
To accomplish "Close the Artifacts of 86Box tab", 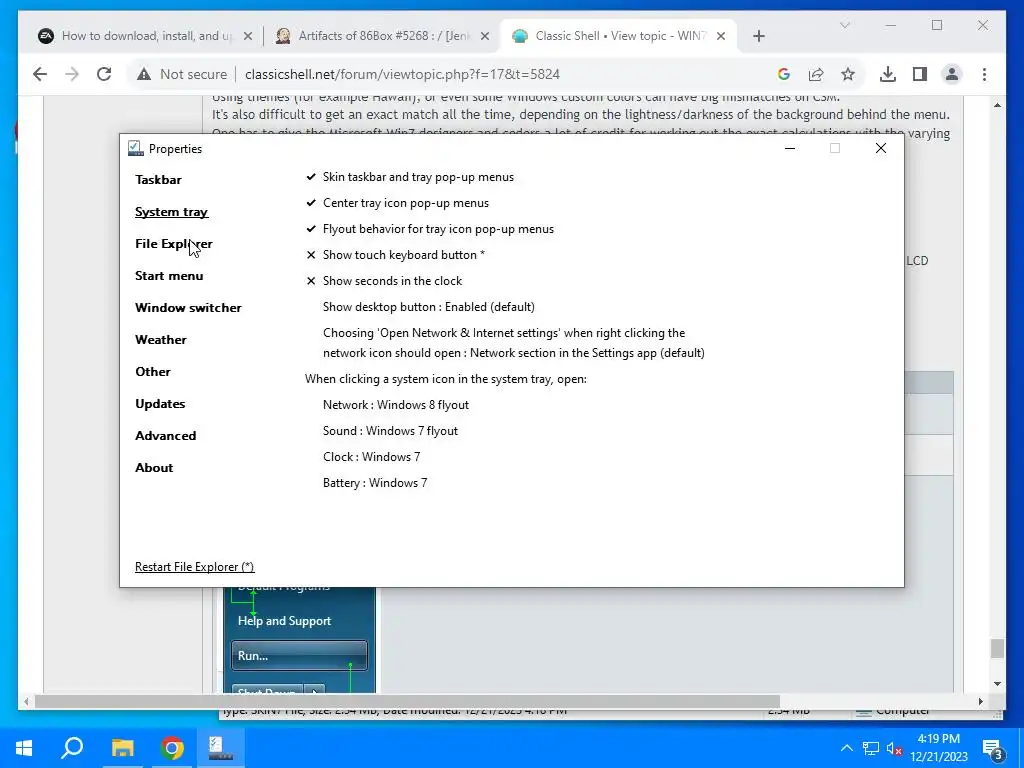I will (485, 37).
